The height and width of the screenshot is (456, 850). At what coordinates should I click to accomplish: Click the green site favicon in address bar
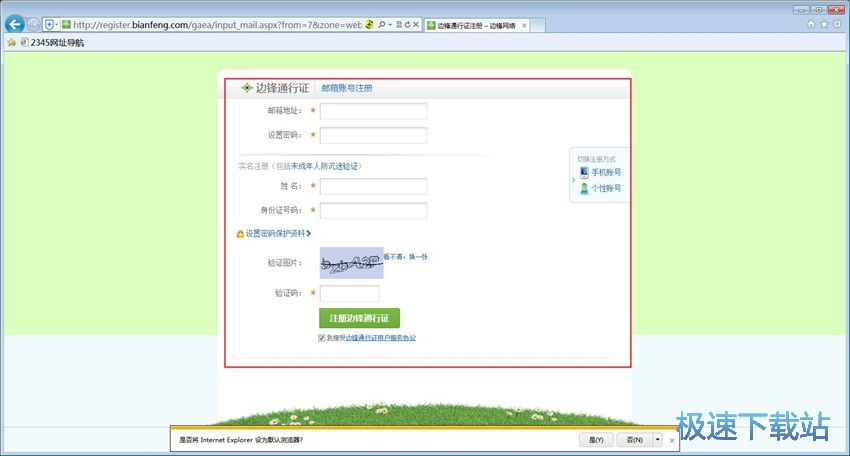click(x=66, y=24)
